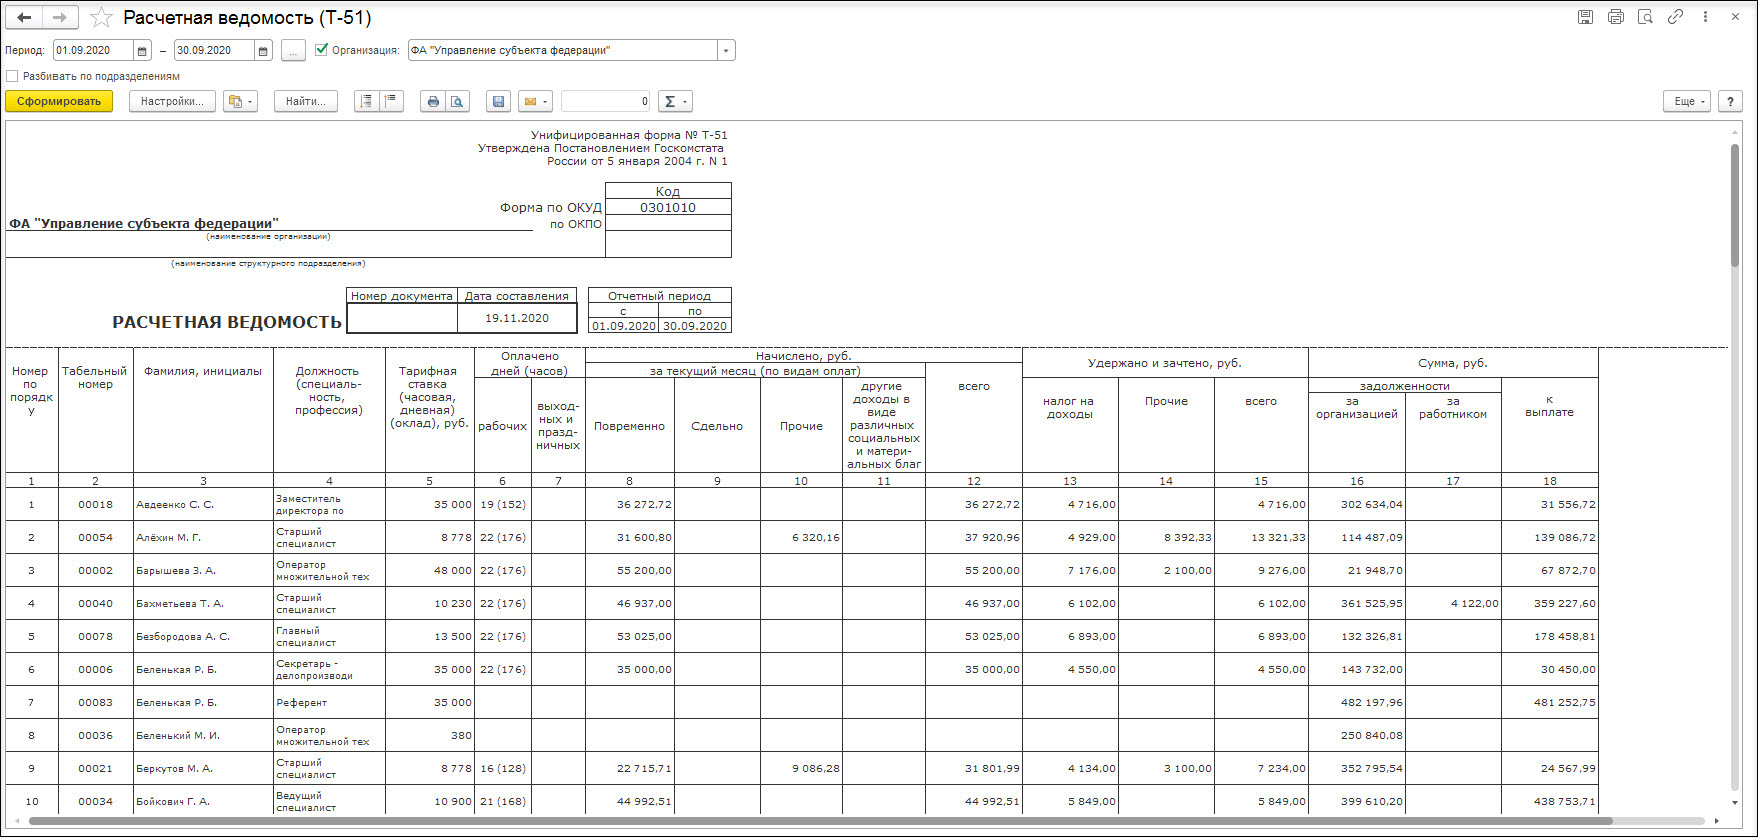The width and height of the screenshot is (1758, 838).
Task: Open the sigma aggregate function dropdown
Action: (x=675, y=101)
